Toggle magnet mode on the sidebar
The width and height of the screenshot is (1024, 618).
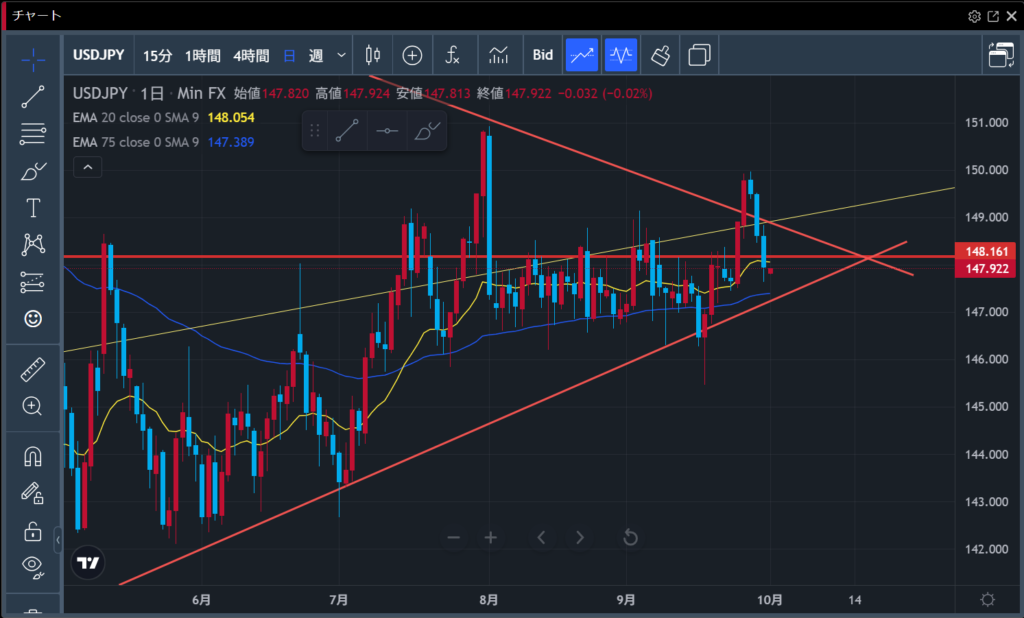[33, 456]
